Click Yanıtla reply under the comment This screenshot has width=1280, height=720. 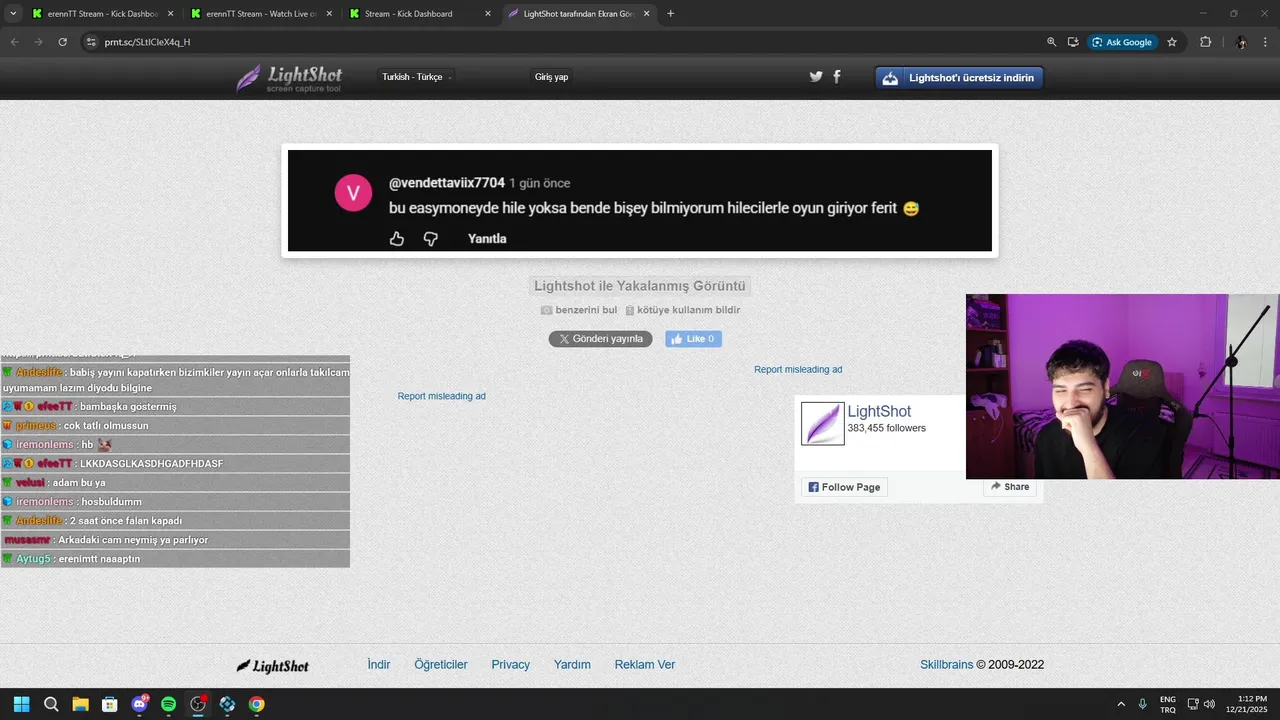coord(487,239)
